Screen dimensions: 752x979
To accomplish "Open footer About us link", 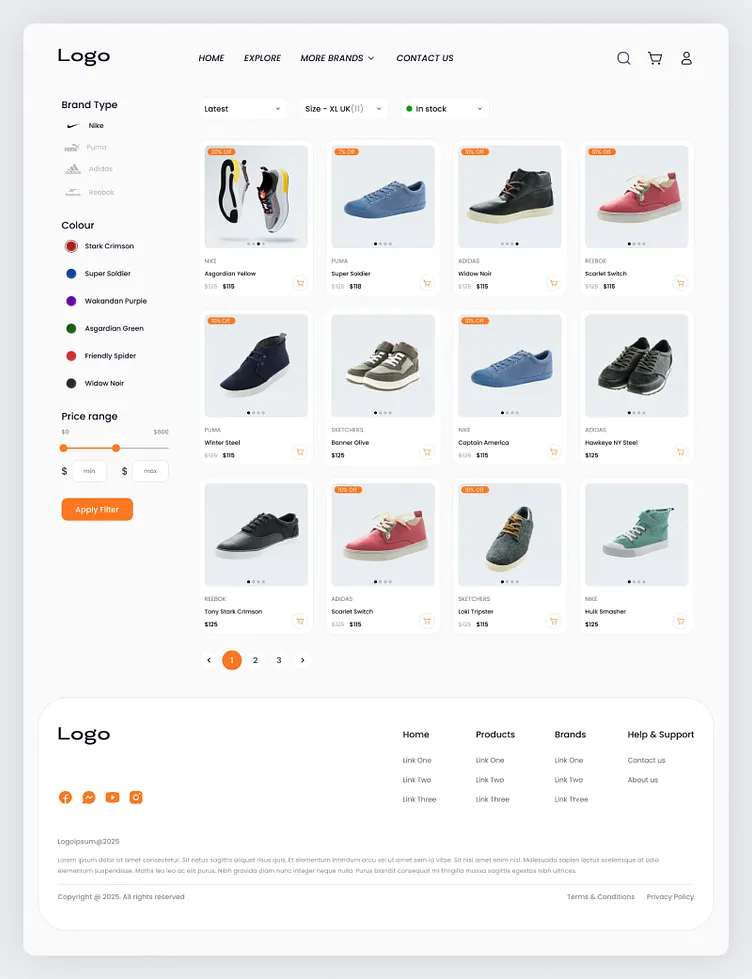I will (643, 780).
